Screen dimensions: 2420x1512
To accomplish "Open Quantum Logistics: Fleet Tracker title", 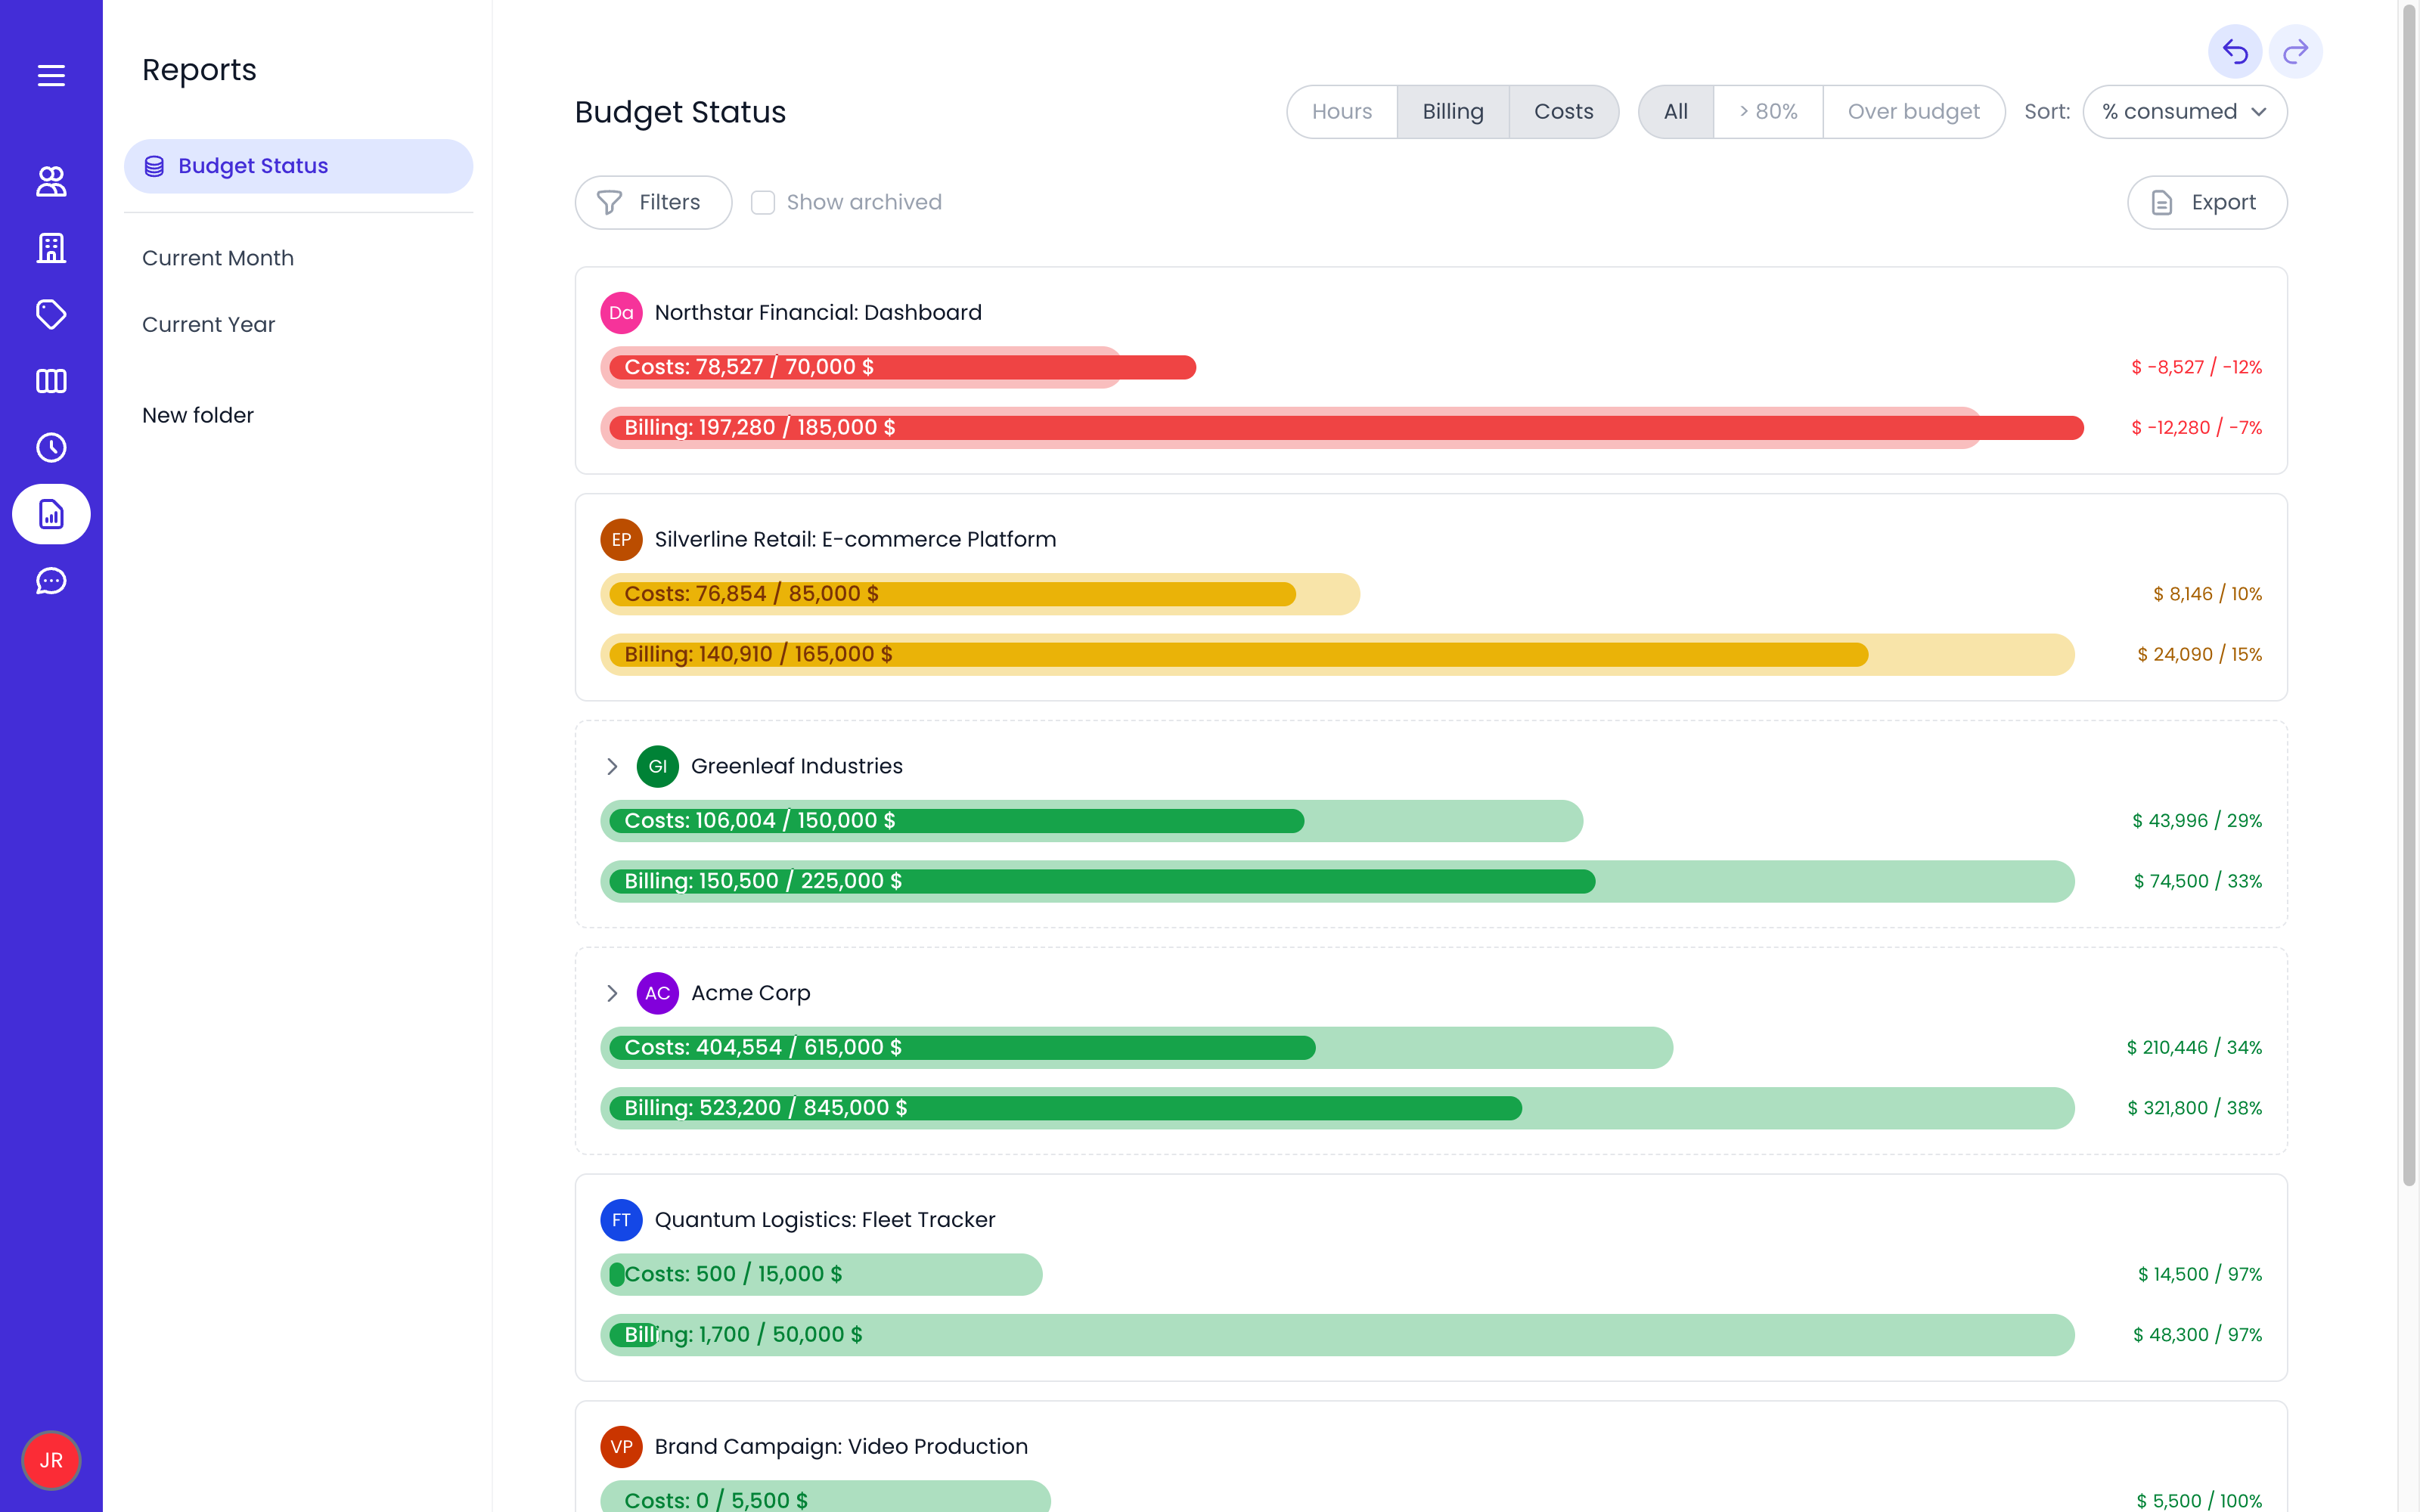I will point(825,1220).
